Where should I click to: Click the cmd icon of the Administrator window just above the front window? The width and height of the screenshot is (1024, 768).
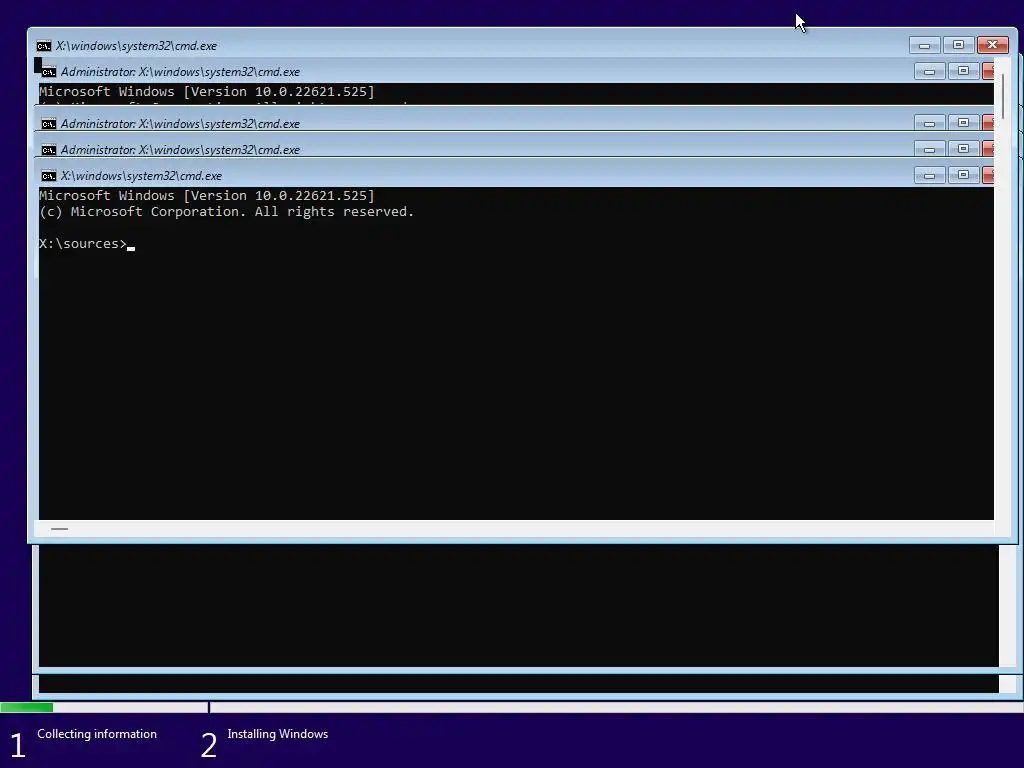(x=48, y=150)
